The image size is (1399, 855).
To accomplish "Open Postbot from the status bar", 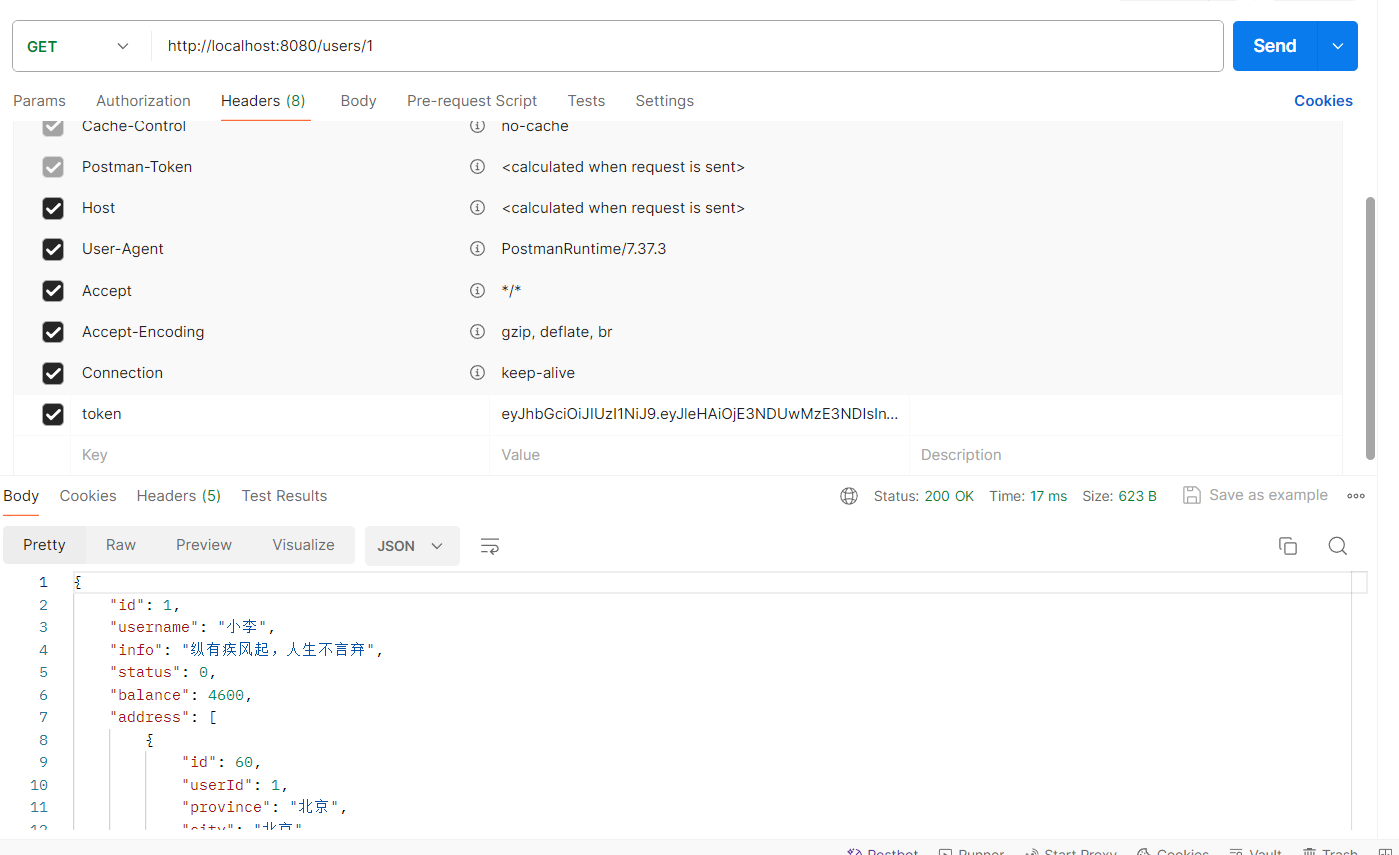I will click(x=881, y=850).
